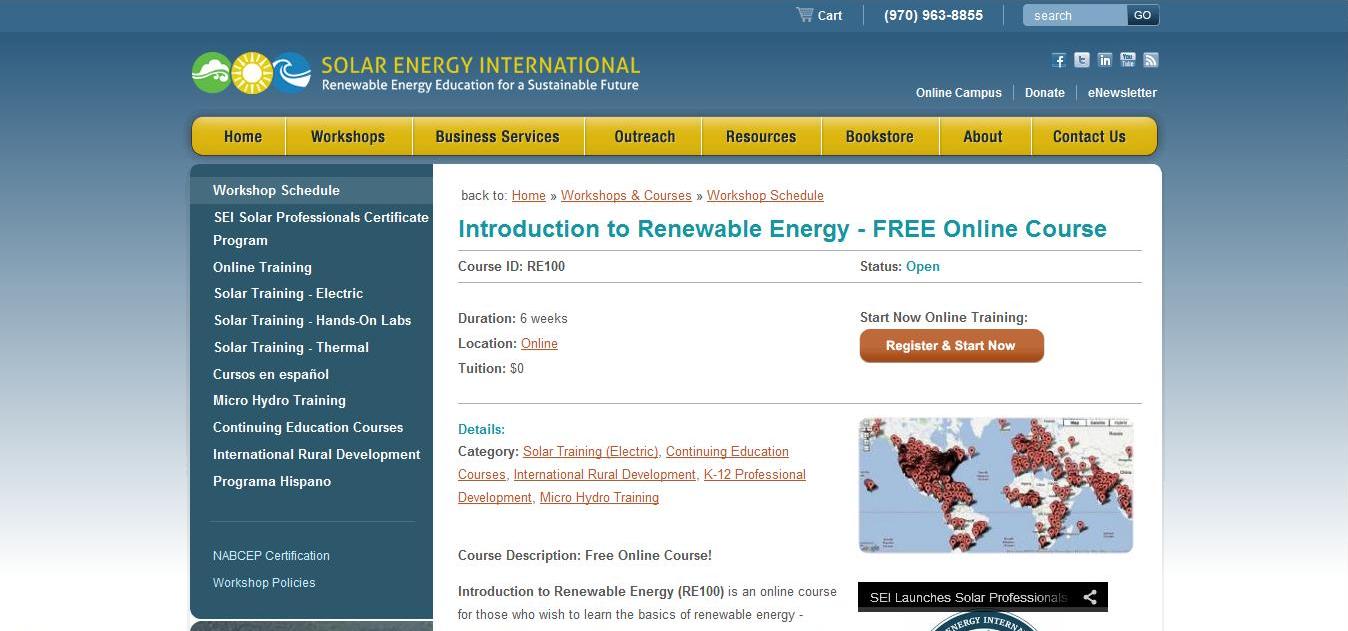Click the Solar Energy International logo
The image size is (1348, 631).
[x=416, y=73]
